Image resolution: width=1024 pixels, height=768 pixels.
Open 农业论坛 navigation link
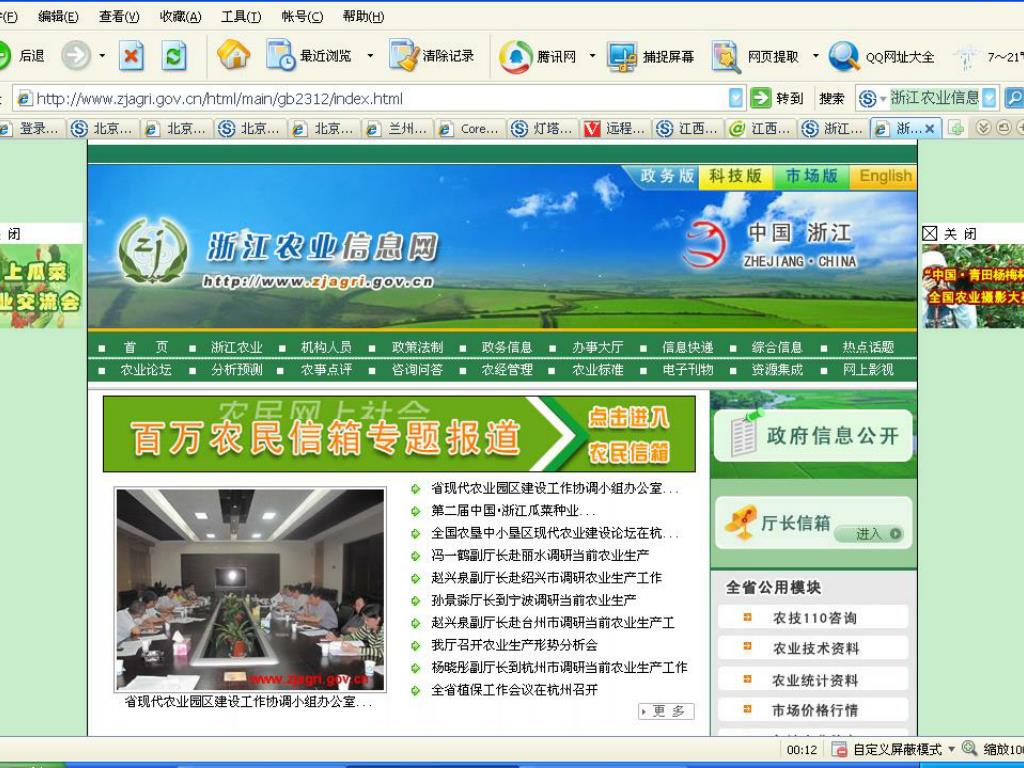[x=146, y=370]
